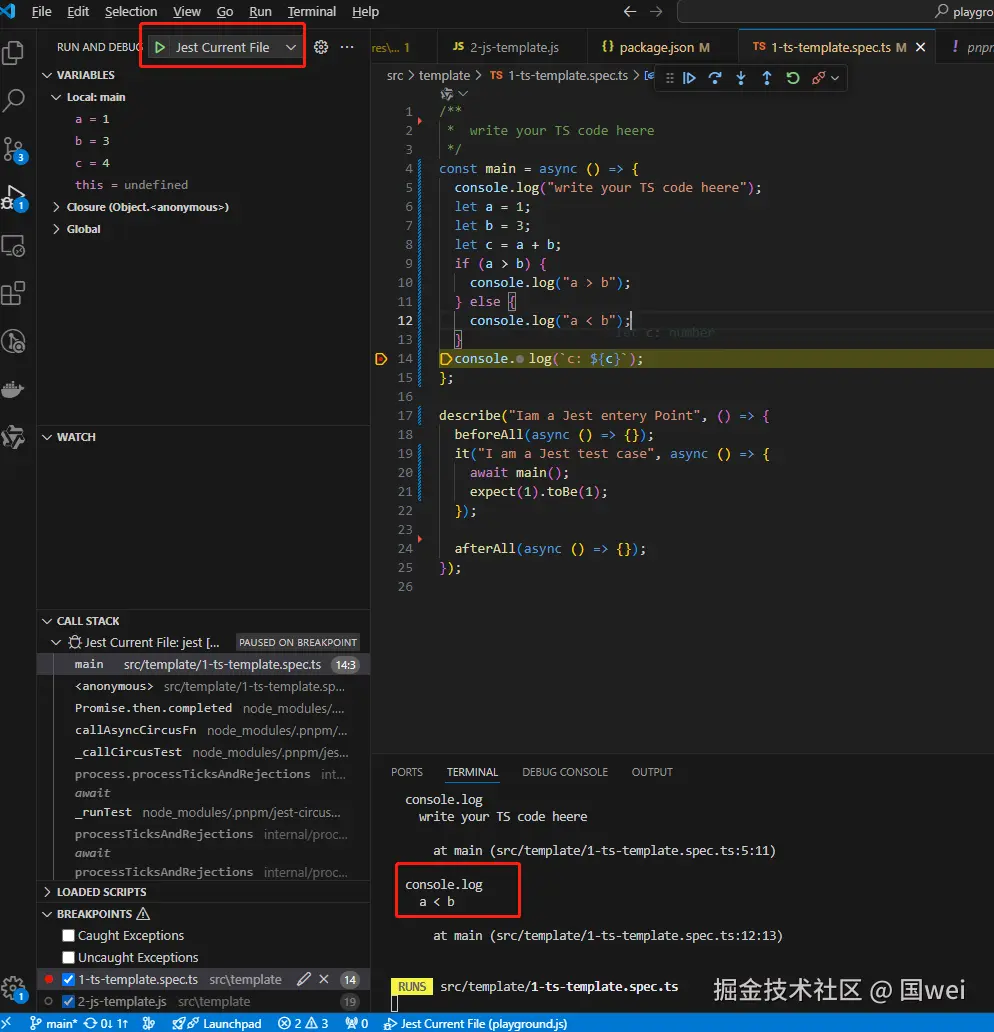This screenshot has width=994, height=1032.
Task: Open the DEBUG CONSOLE panel tab
Action: [565, 772]
